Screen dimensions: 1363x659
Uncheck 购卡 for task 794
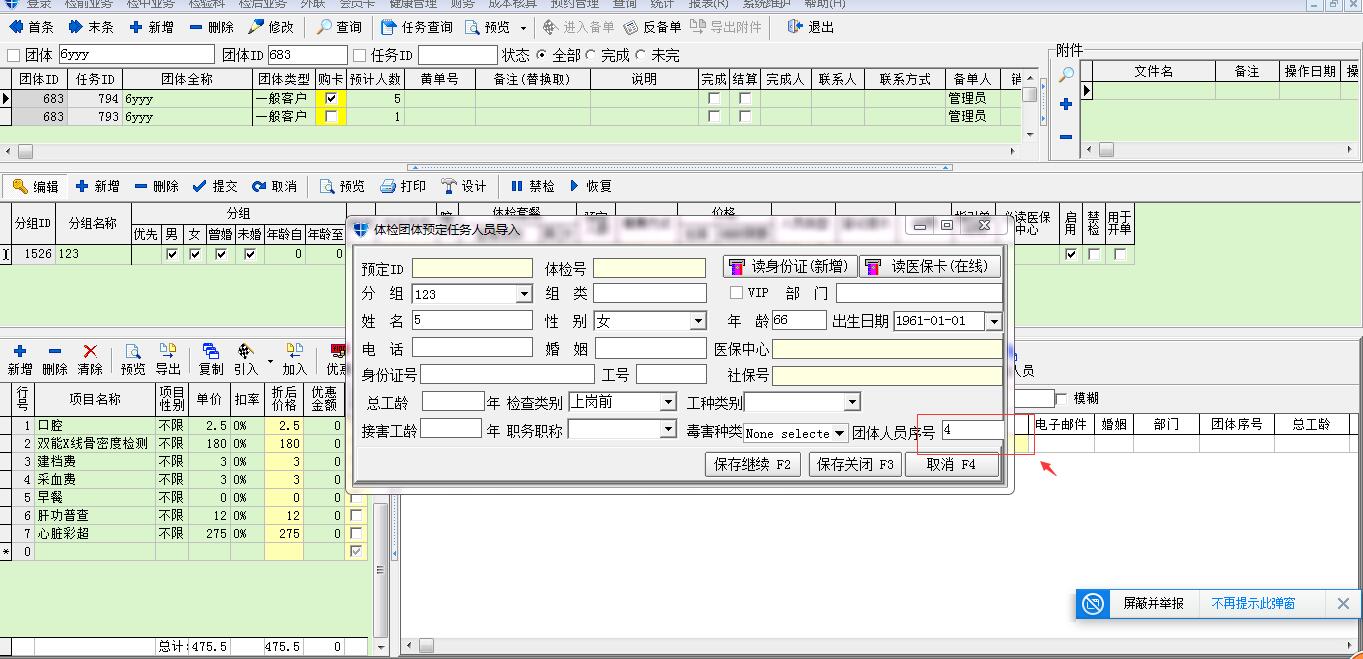point(331,99)
